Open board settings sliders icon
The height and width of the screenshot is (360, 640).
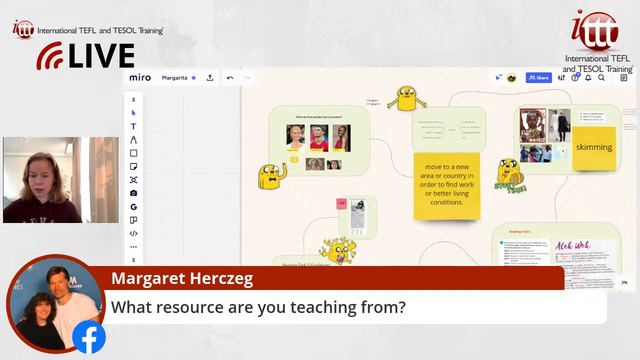562,78
